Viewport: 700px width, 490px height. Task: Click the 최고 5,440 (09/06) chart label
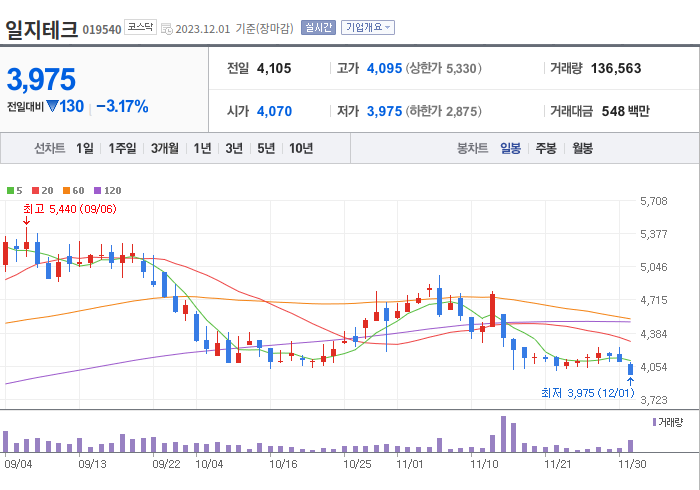[x=70, y=209]
